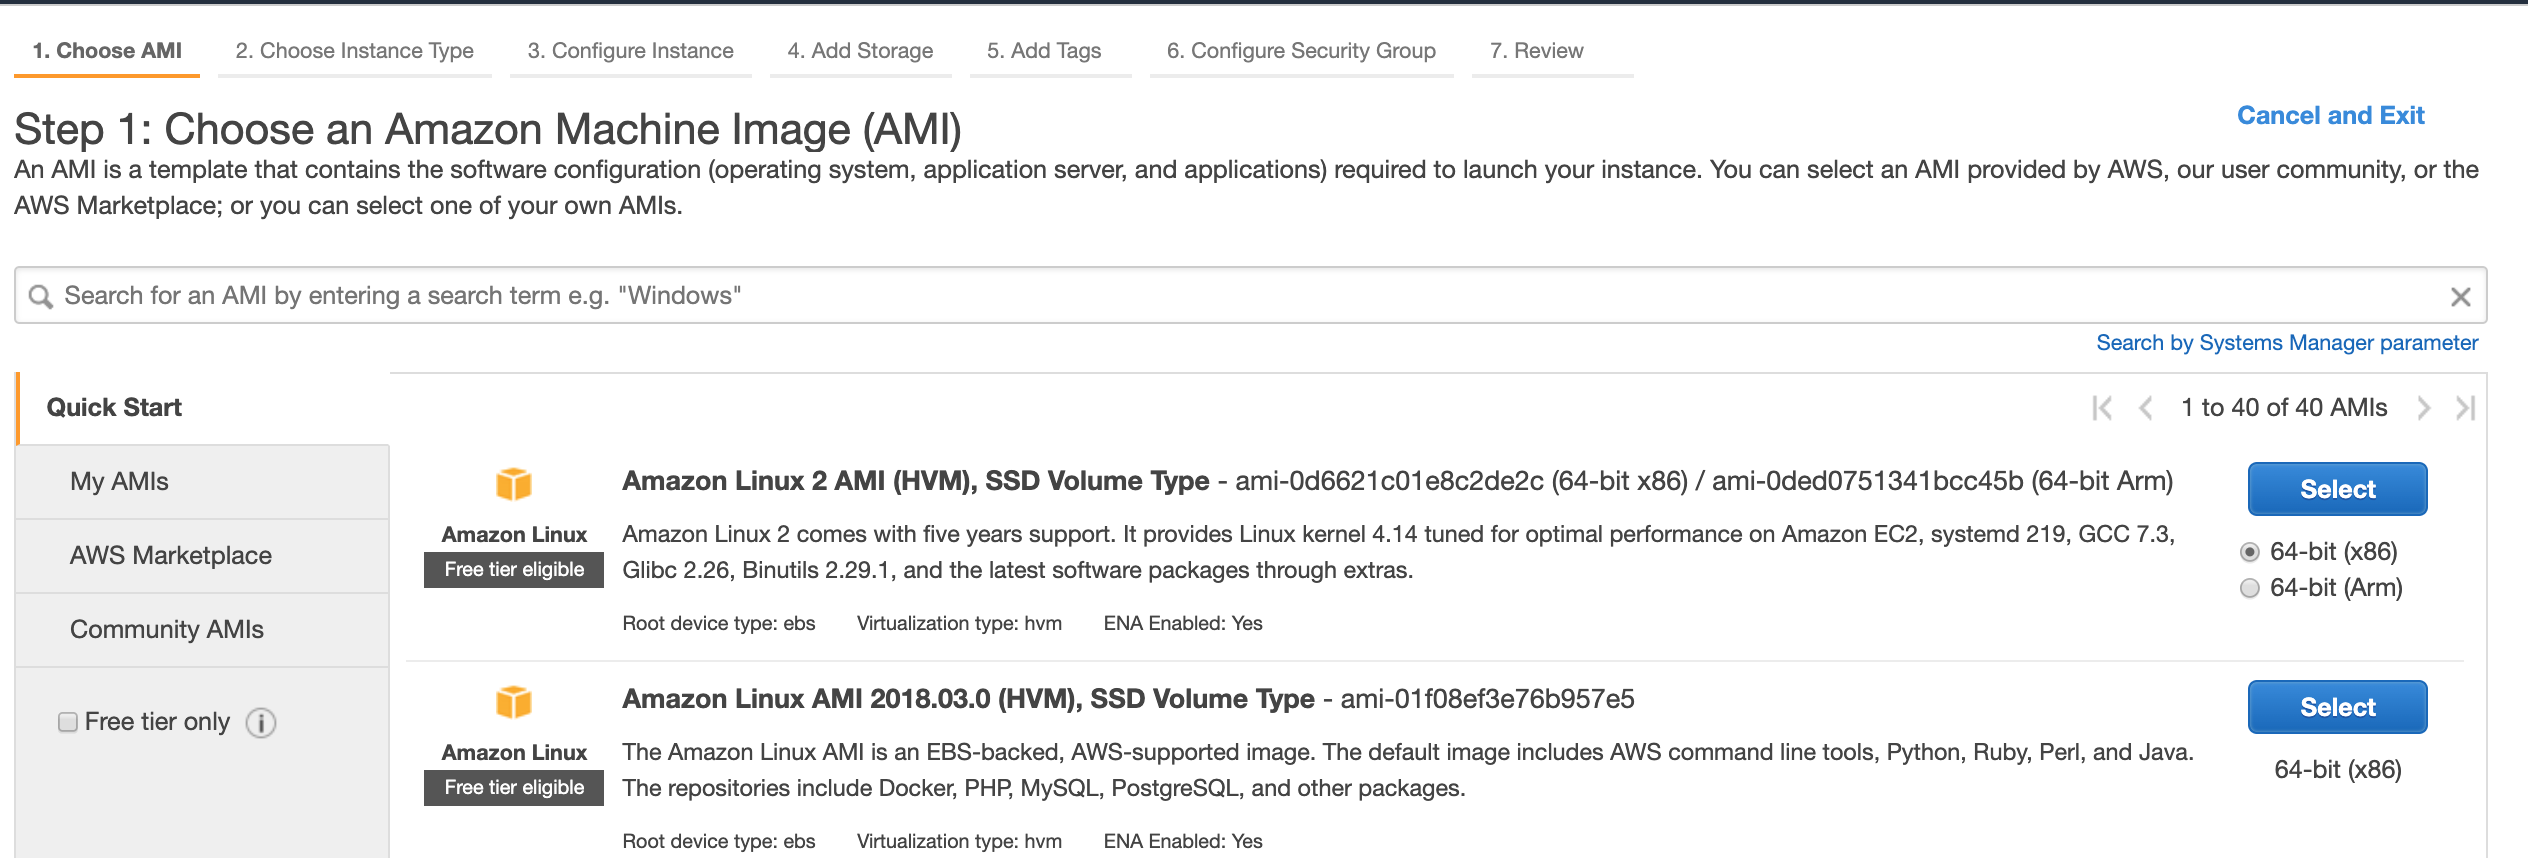Viewport: 2528px width, 858px height.
Task: Go to next page of AMIs
Action: point(2423,408)
